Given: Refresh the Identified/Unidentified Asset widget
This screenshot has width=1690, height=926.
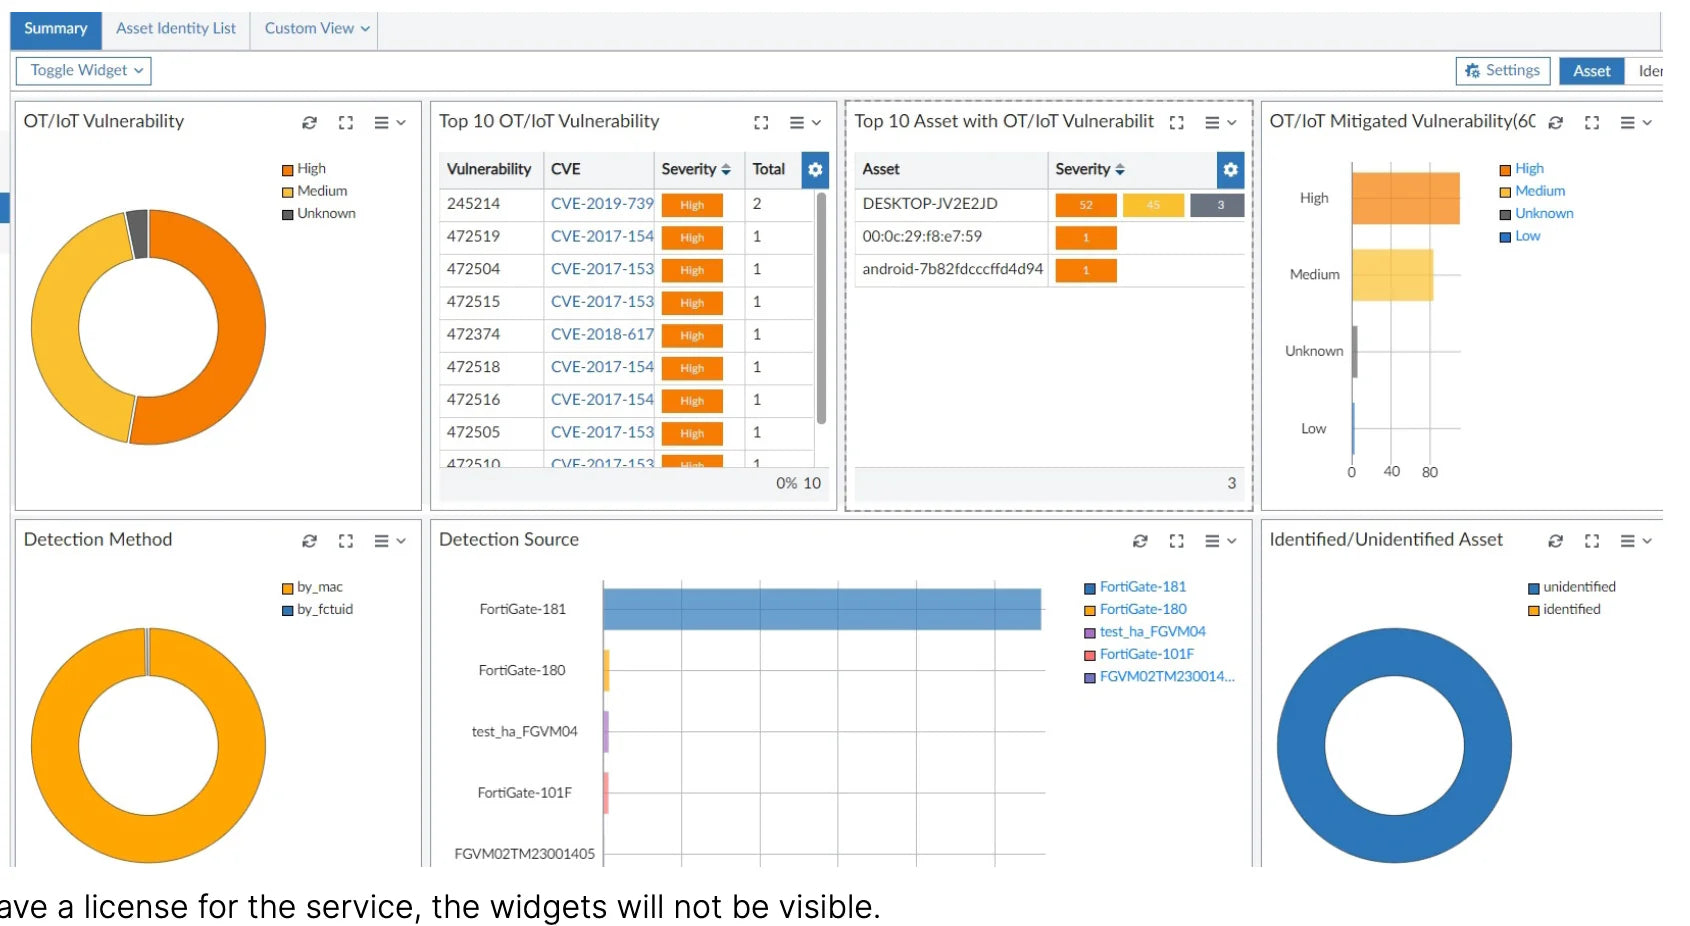Looking at the screenshot, I should pos(1555,541).
